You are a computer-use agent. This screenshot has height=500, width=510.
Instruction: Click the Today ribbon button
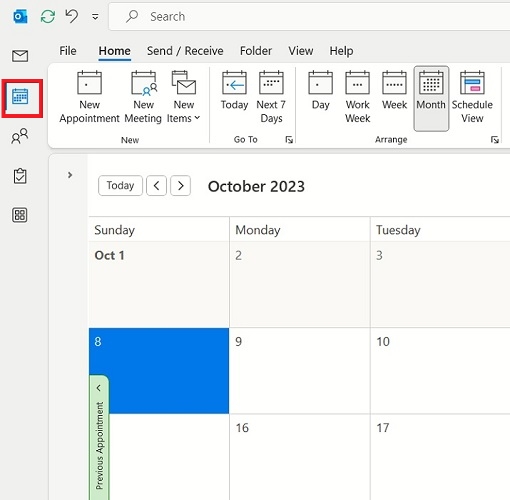point(234,90)
